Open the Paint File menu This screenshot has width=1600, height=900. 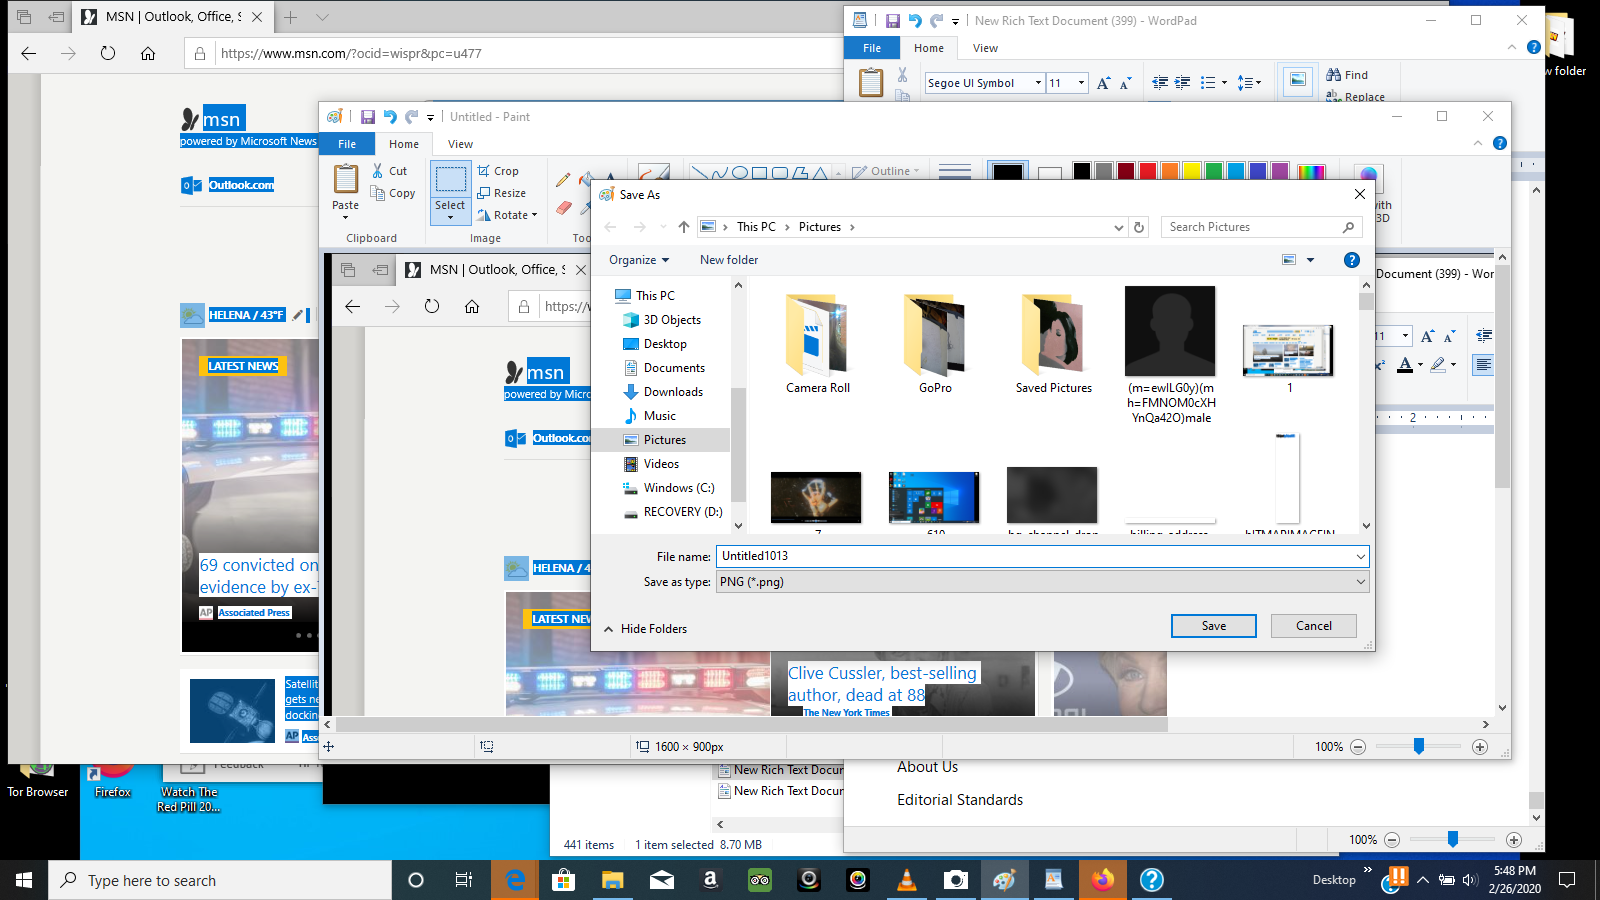point(347,144)
